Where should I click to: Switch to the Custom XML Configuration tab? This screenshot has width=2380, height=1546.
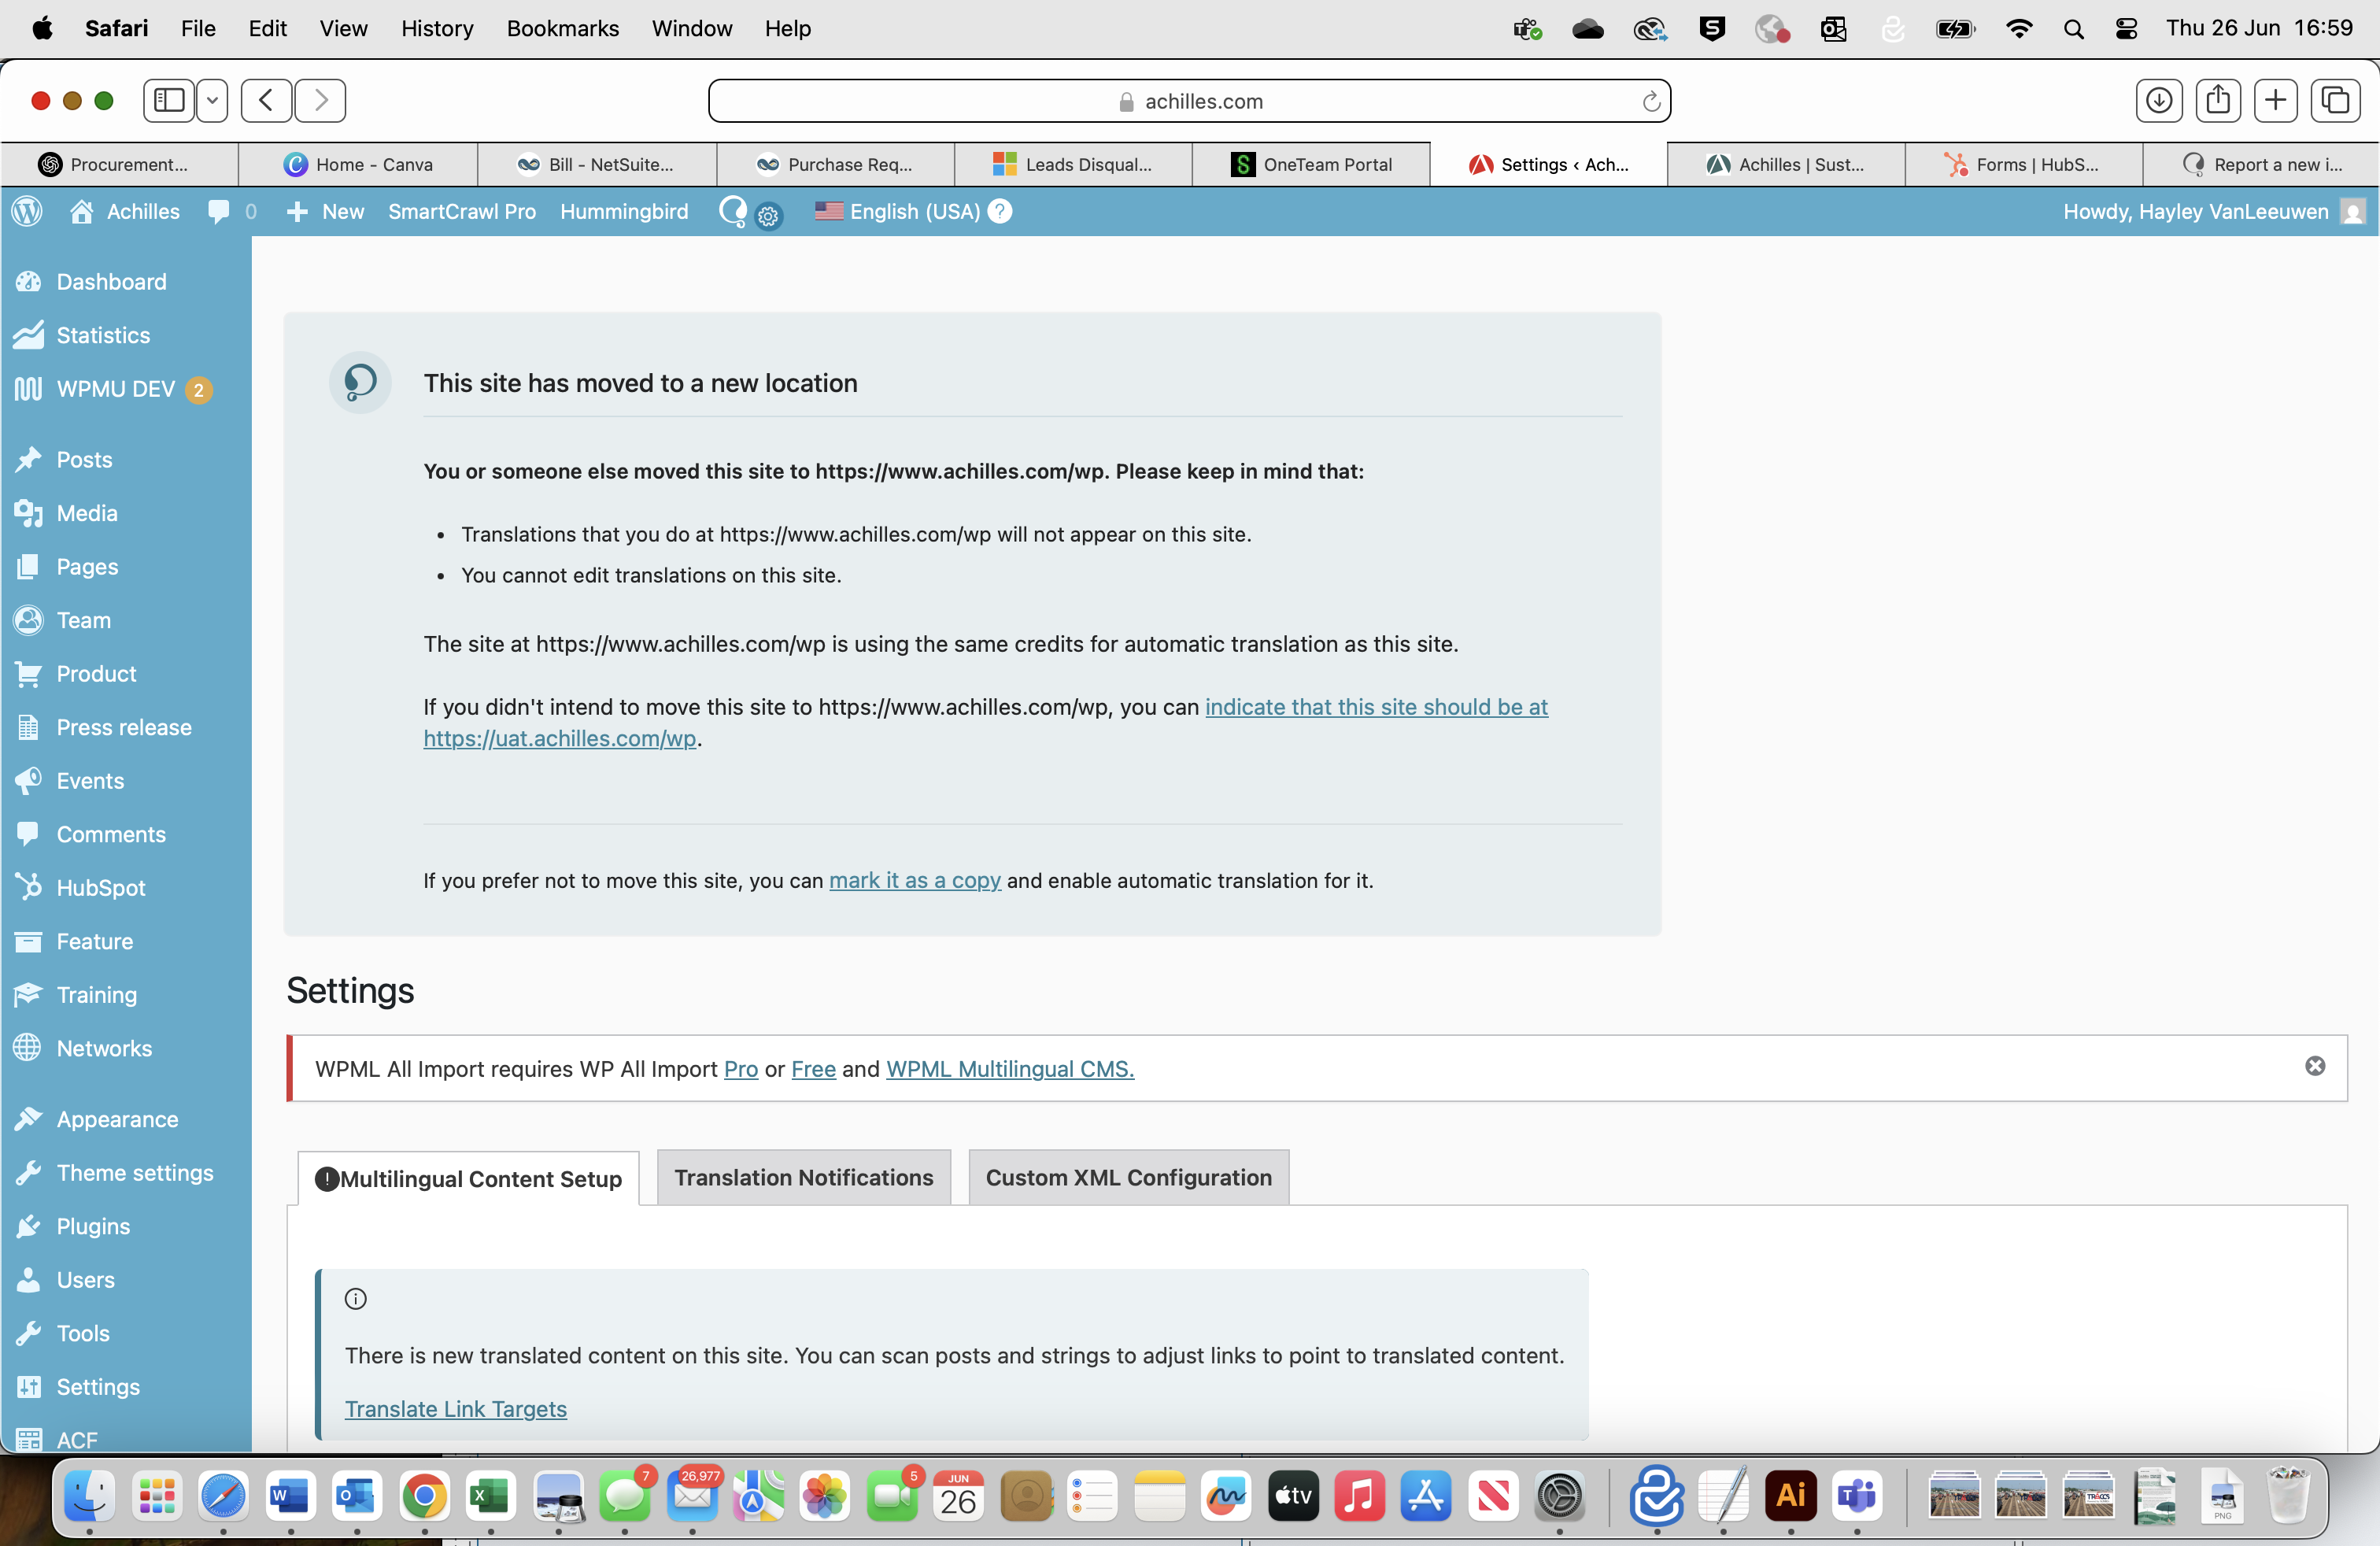click(1129, 1177)
